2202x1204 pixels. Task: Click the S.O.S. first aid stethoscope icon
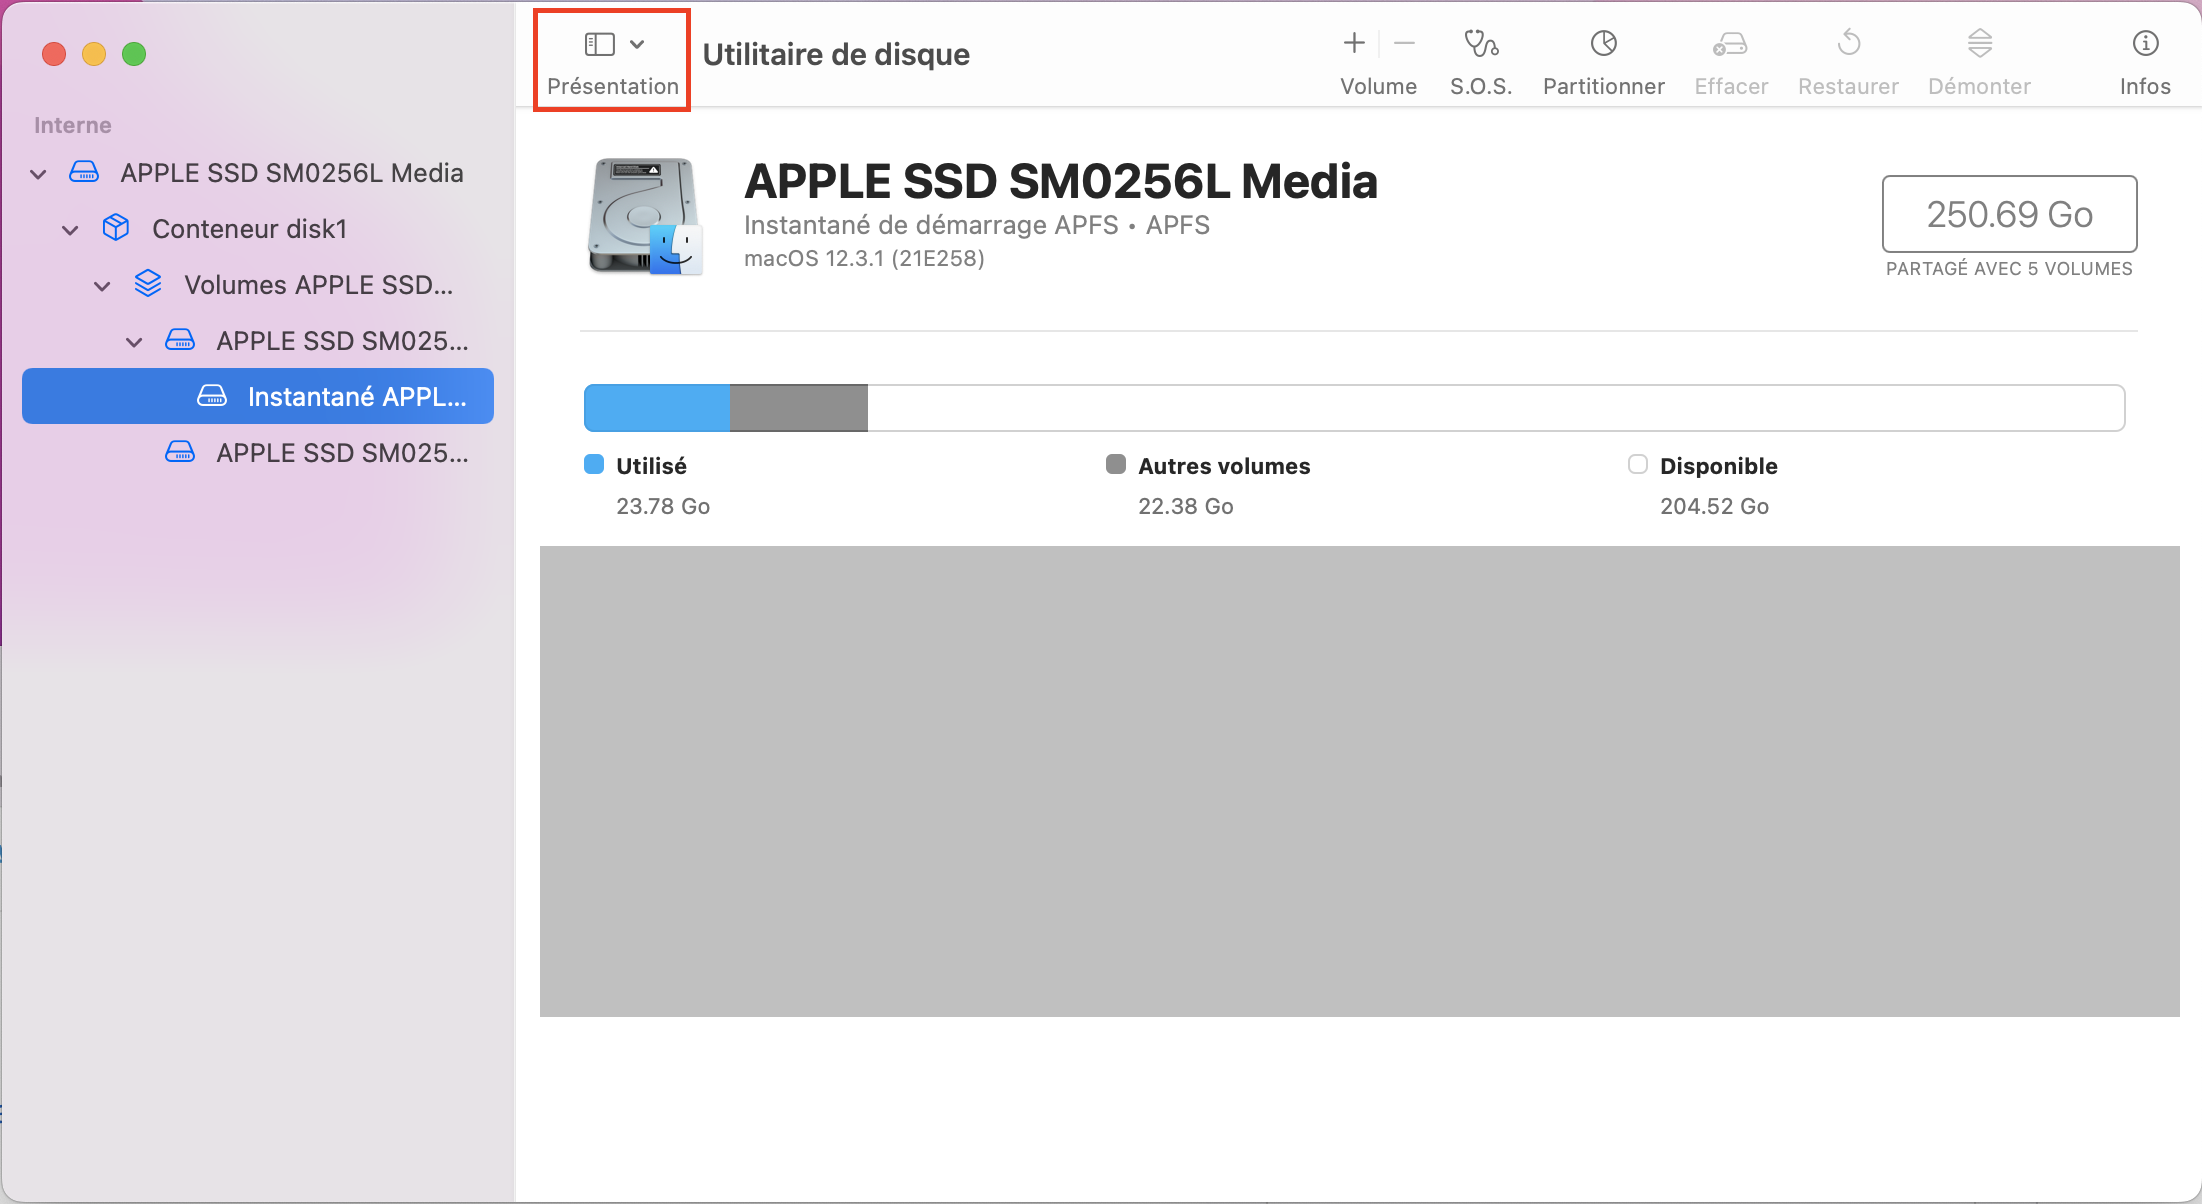pos(1480,44)
